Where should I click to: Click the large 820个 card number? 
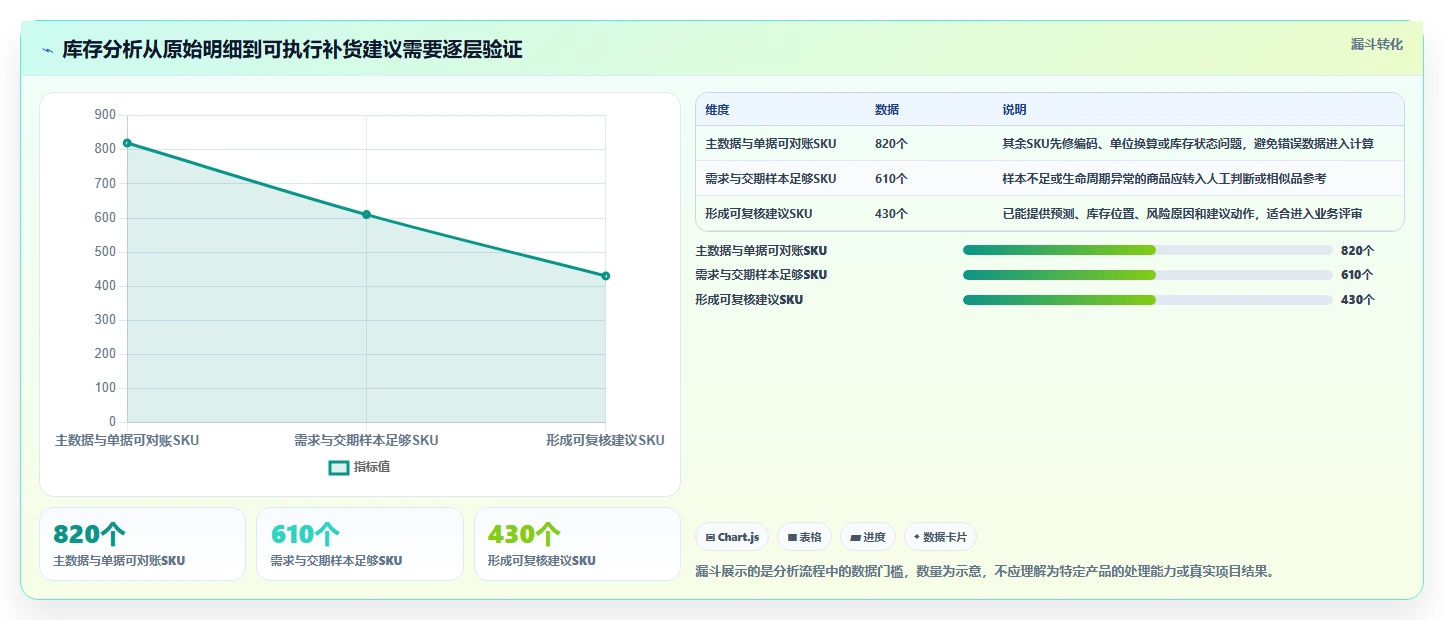tap(89, 535)
